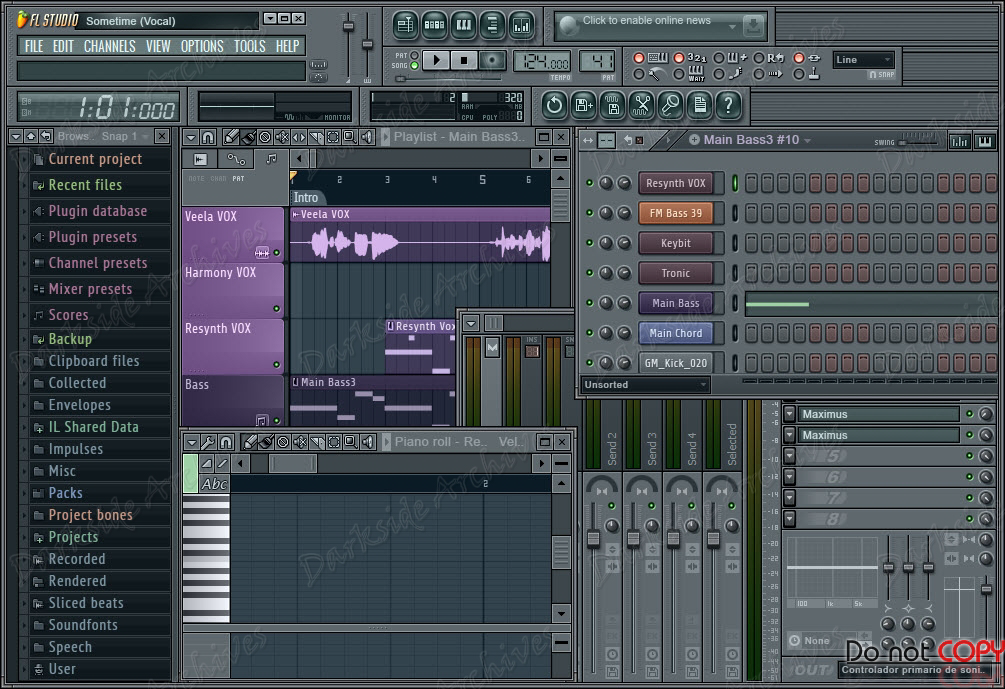
Task: Open the Main Bass3 #10 pattern selector dropdown
Action: click(808, 140)
